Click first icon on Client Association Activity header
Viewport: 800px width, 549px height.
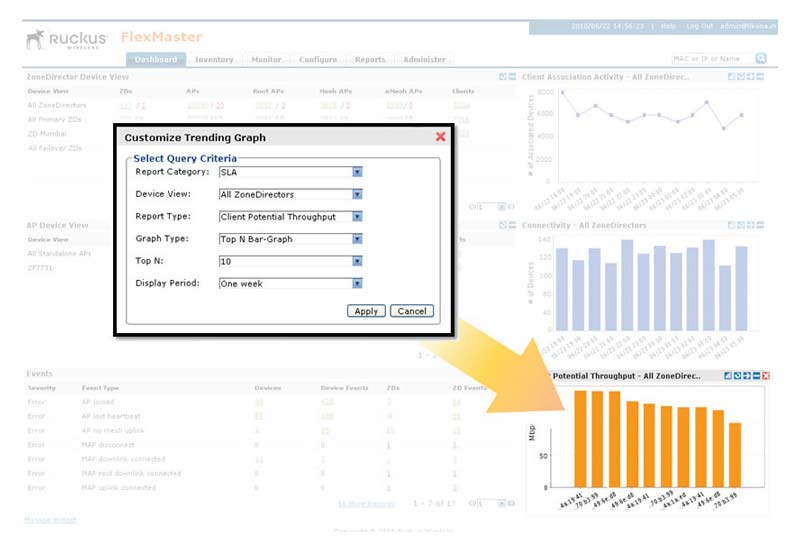coord(731,77)
